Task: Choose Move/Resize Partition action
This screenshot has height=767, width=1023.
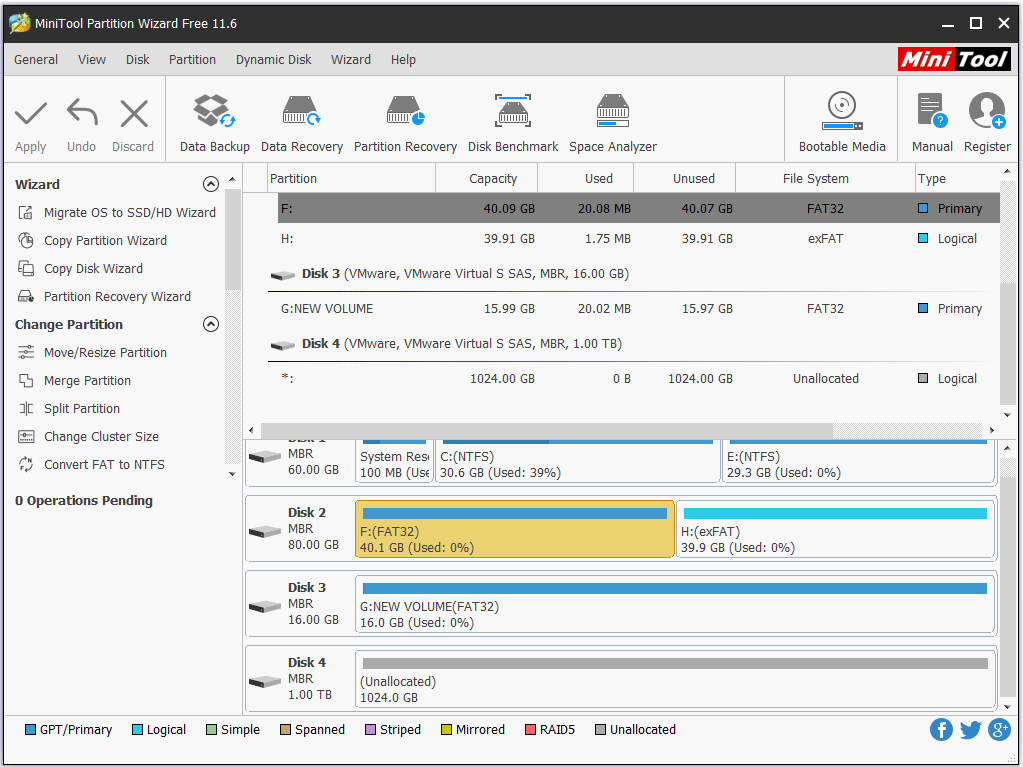Action: coord(106,353)
